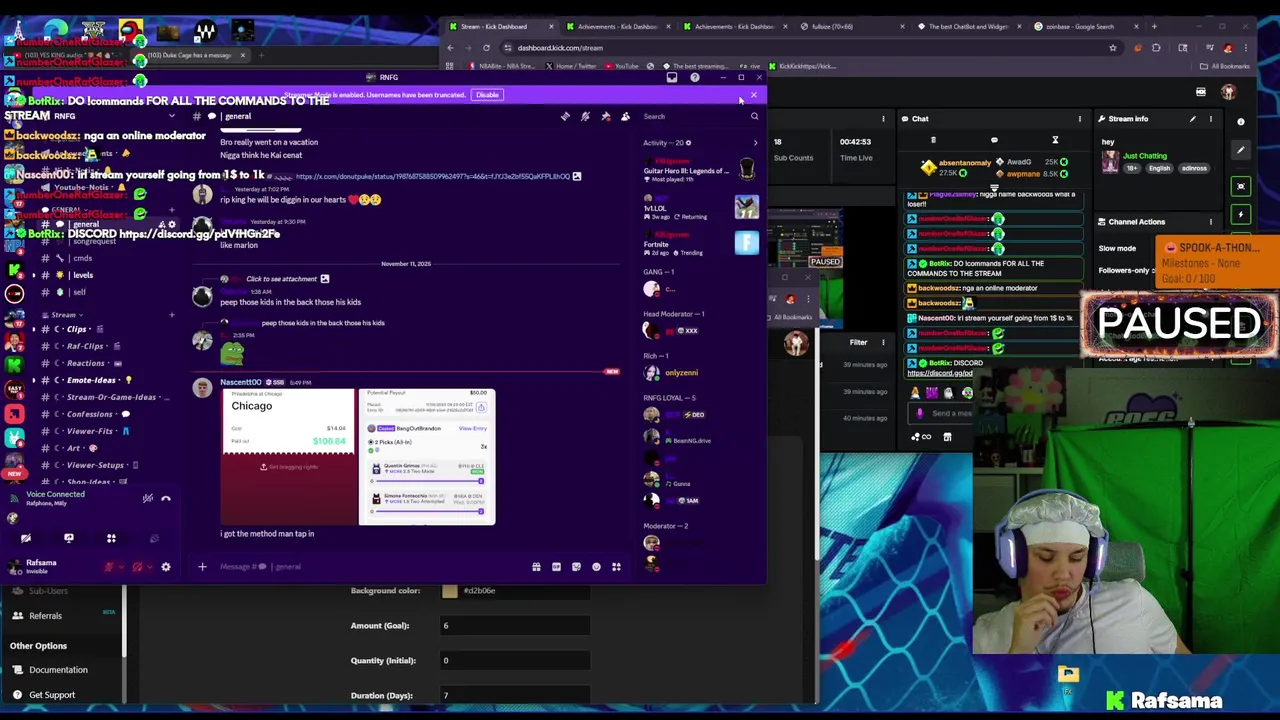Toggle Discord member list icon
This screenshot has height=720, width=1280.
click(625, 117)
